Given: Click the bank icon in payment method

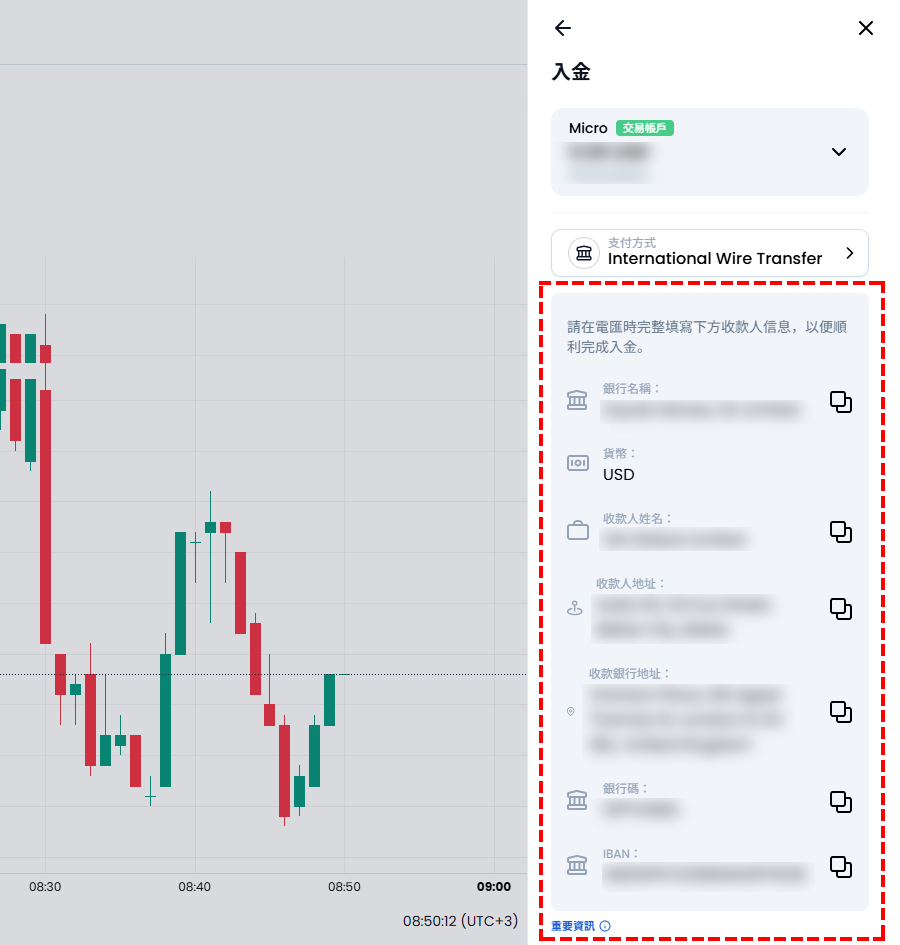Looking at the screenshot, I should [584, 253].
